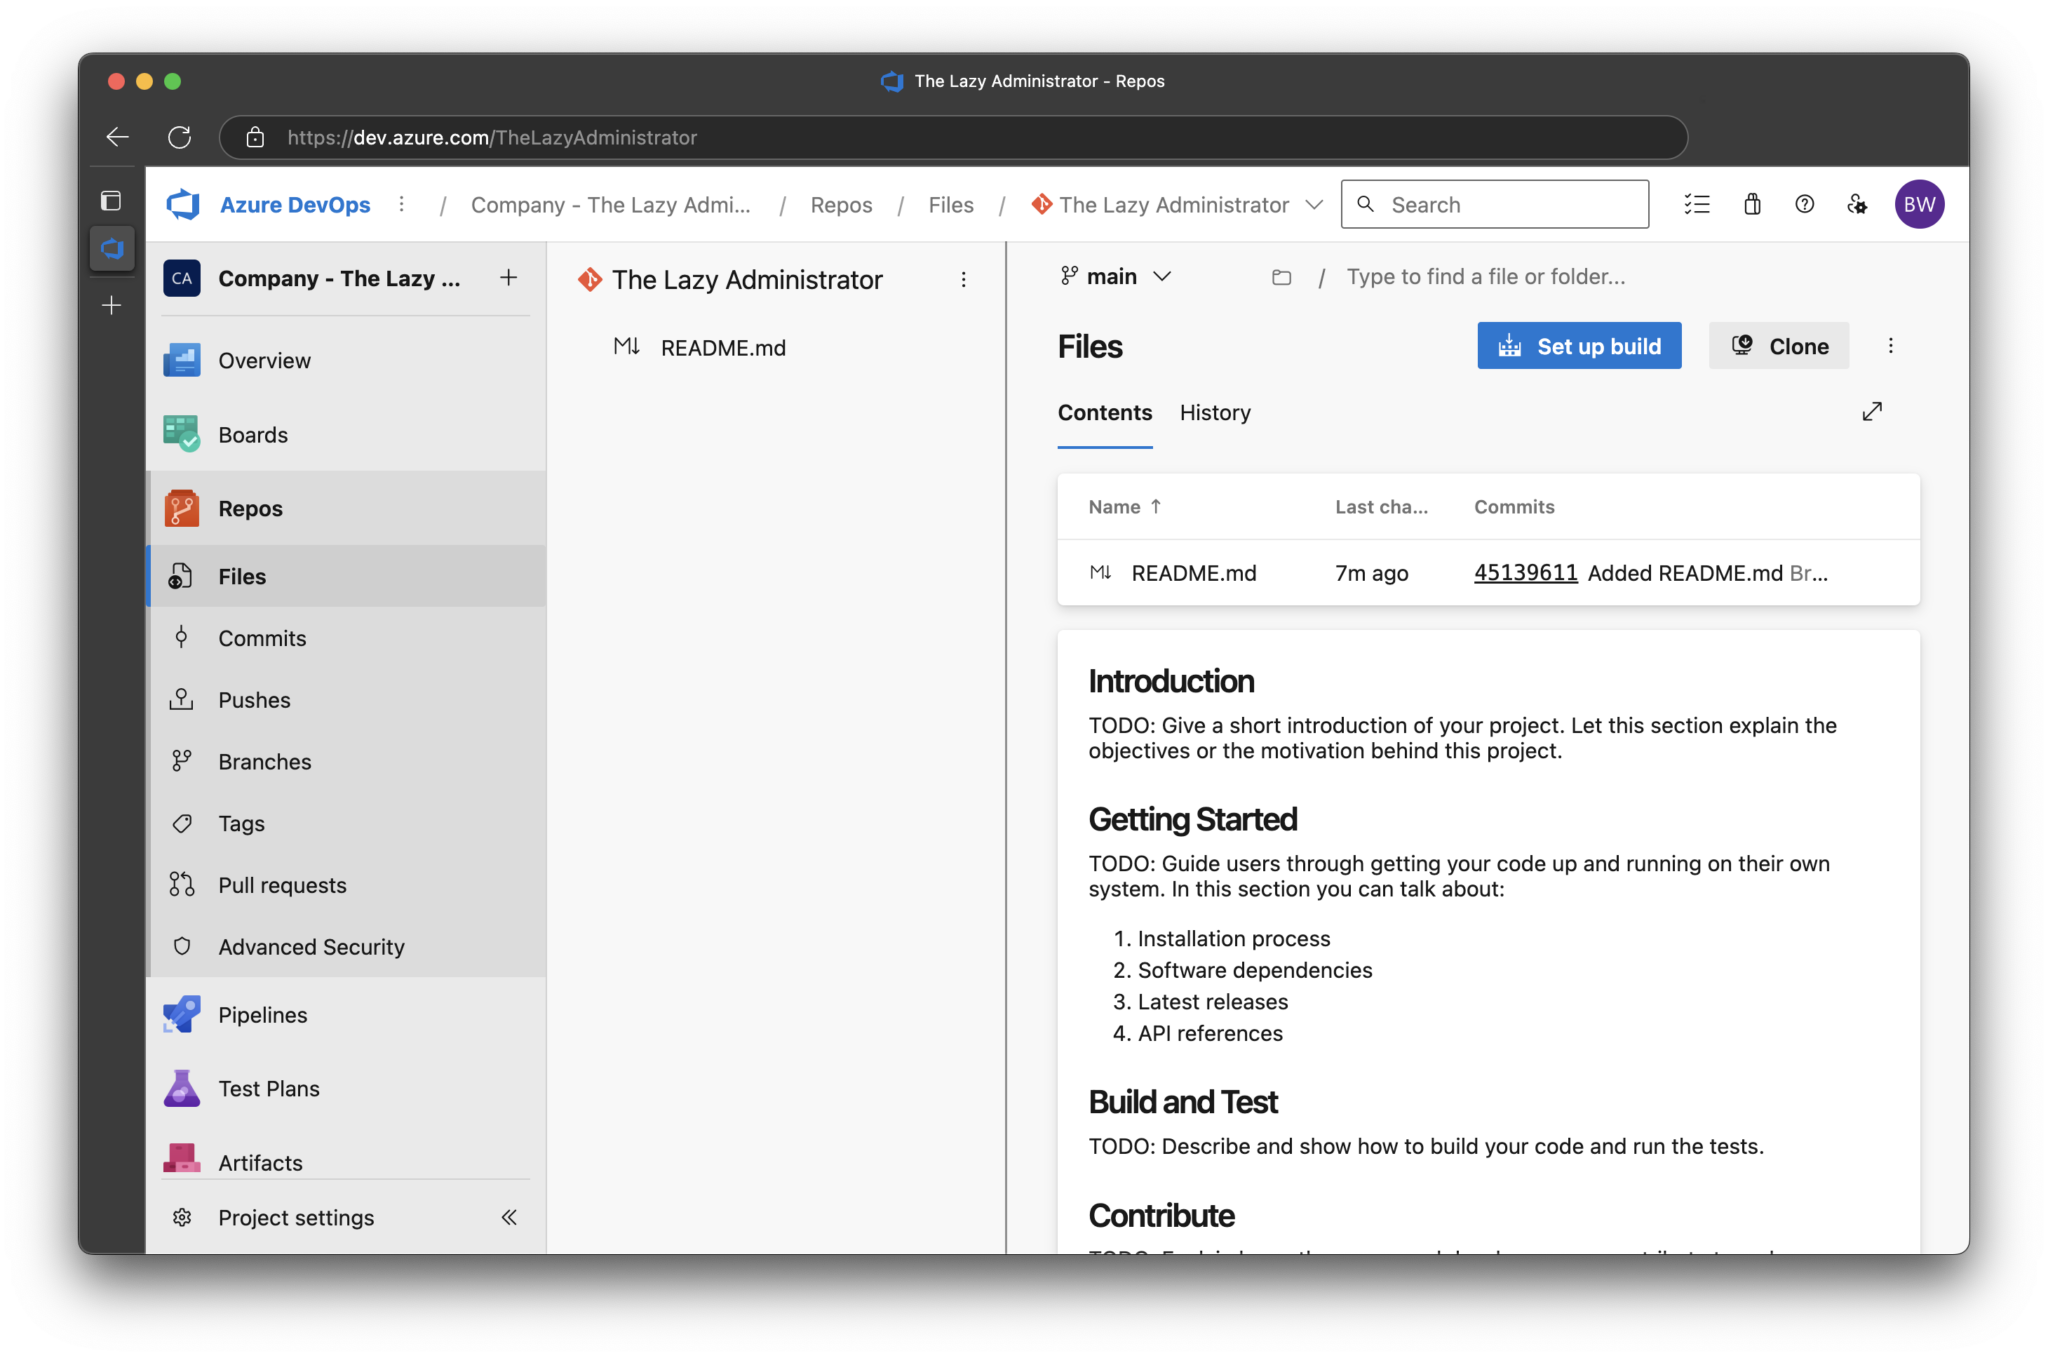Go back with browser back arrow

[118, 137]
